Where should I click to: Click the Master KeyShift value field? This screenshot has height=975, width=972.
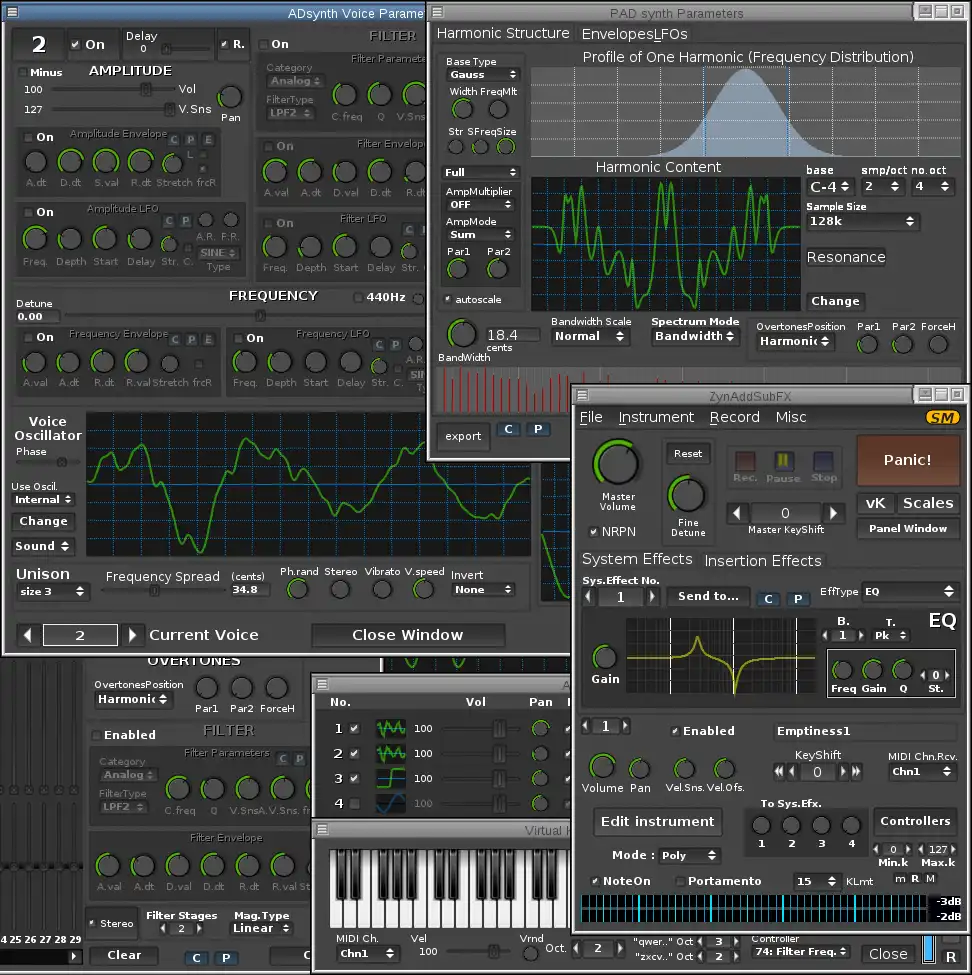click(785, 513)
